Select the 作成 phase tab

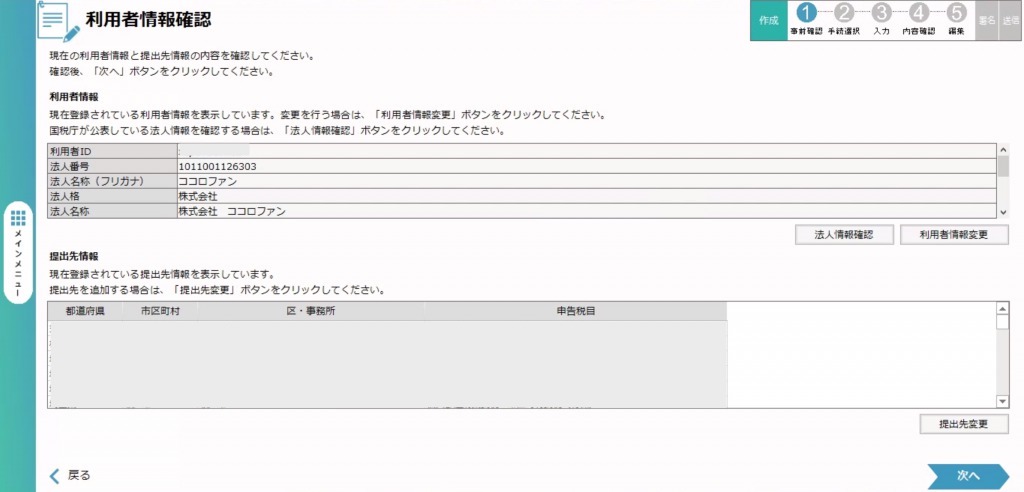pos(768,20)
